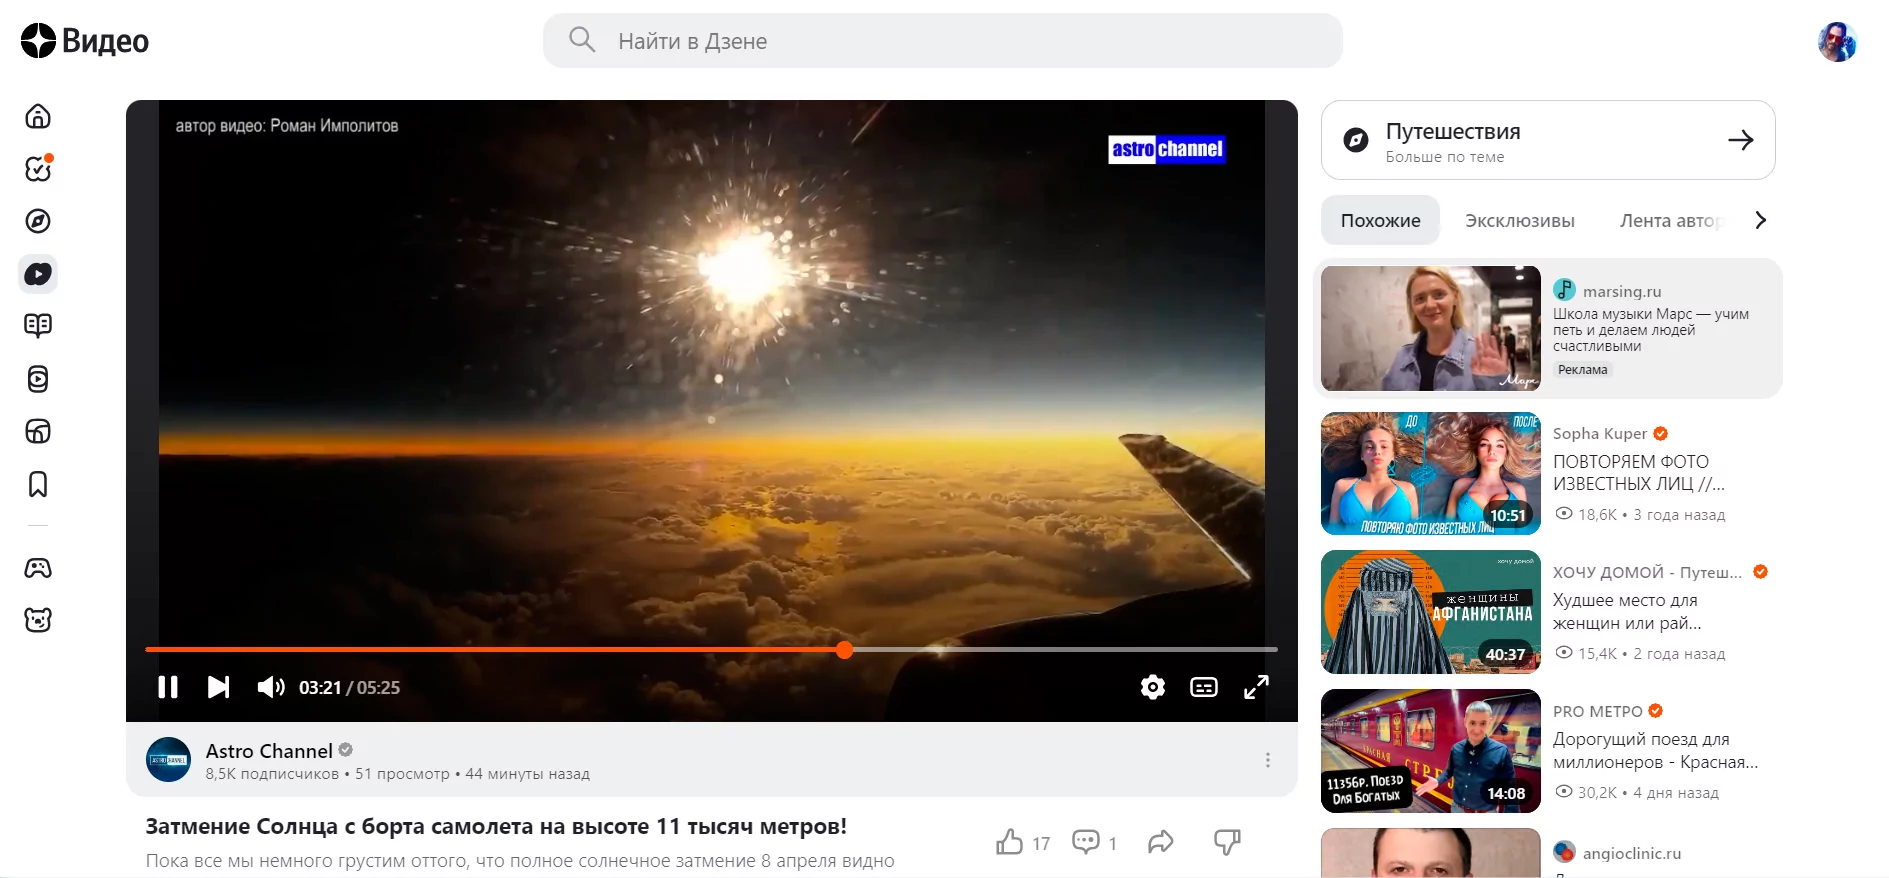Open Subscriptions icon with notification dot
This screenshot has height=878, width=1889.
click(38, 169)
